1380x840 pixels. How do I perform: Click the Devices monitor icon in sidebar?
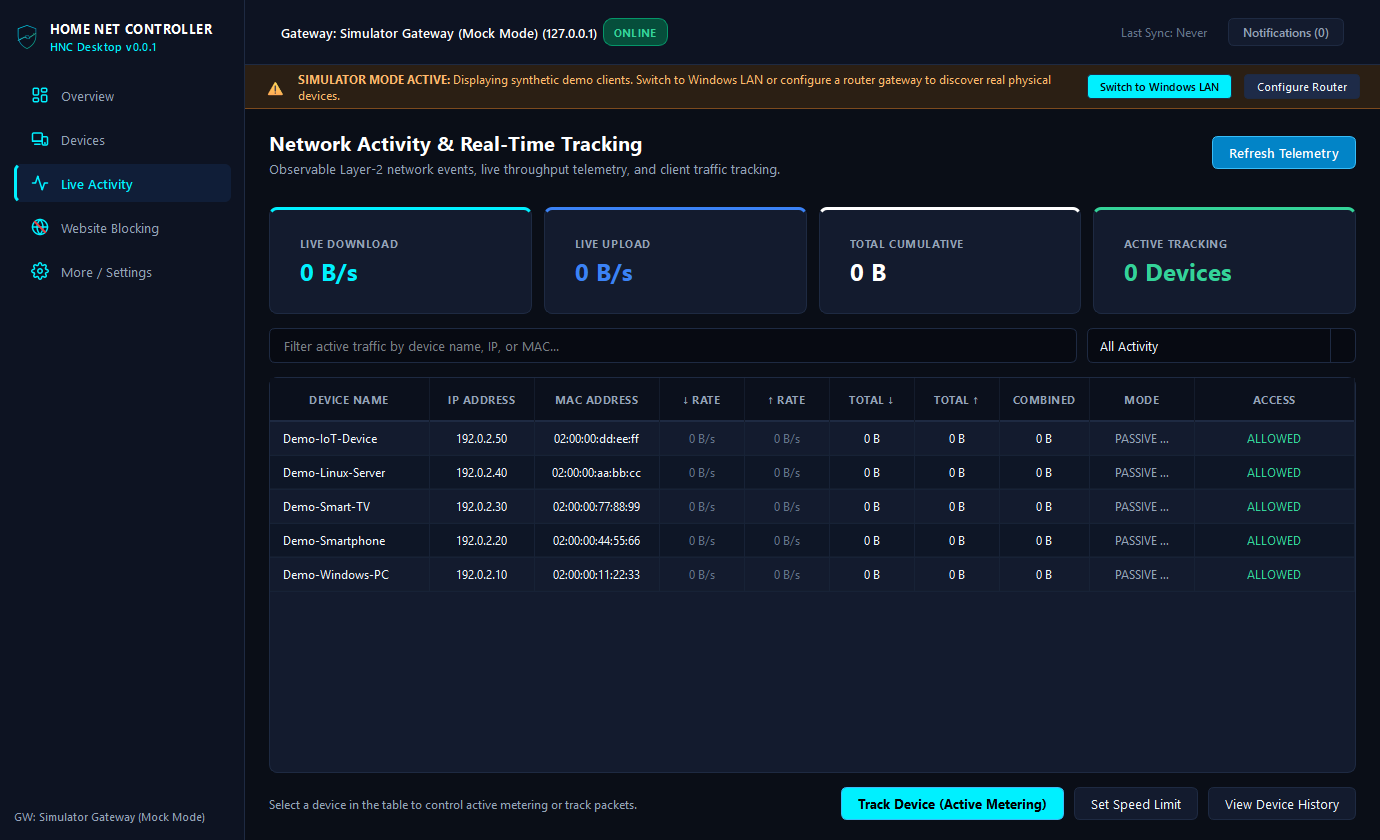tap(40, 140)
